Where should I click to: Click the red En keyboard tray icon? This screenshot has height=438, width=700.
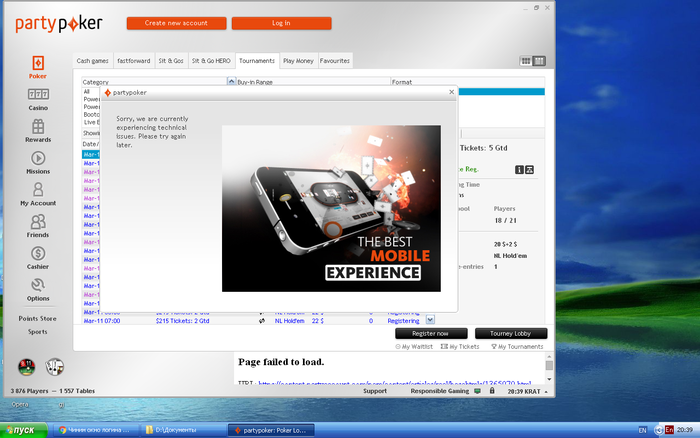pos(669,430)
